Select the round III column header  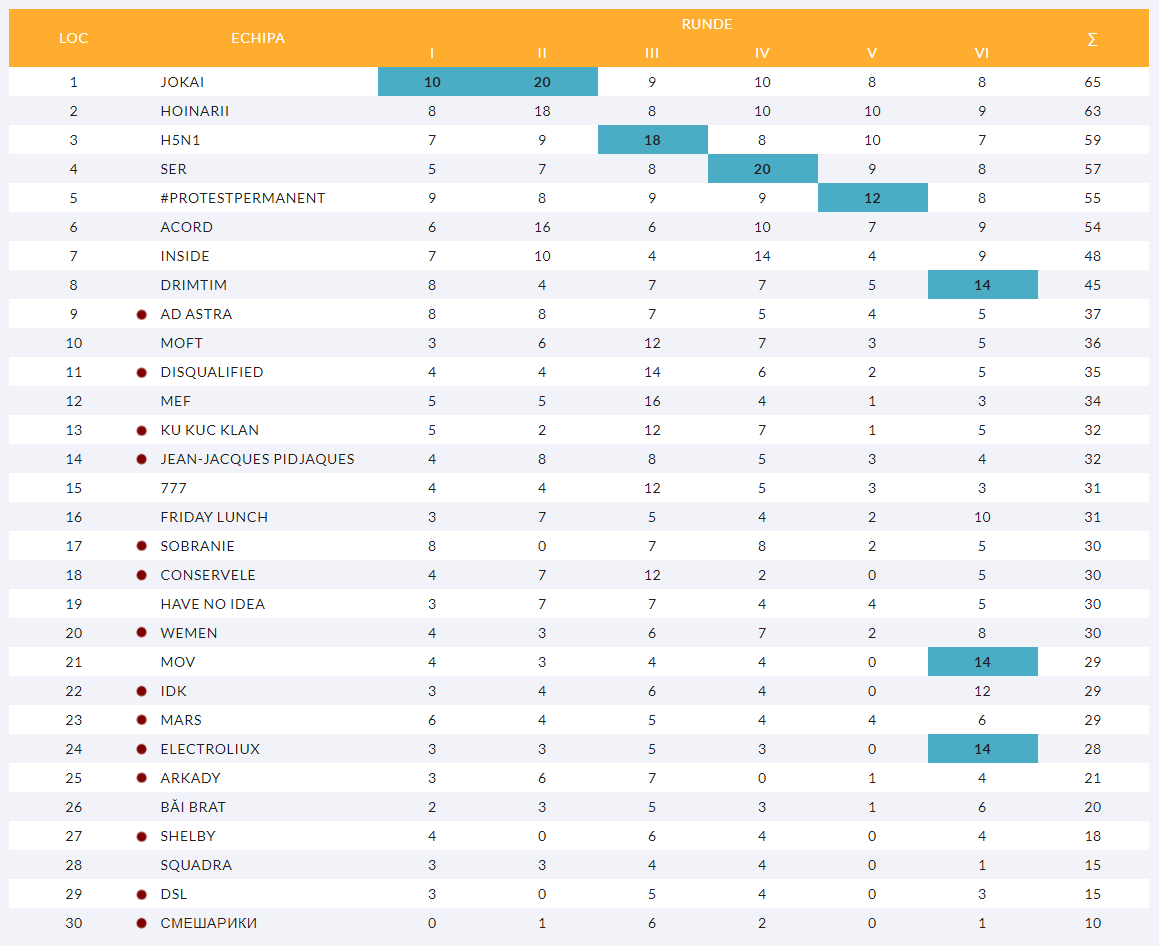[x=652, y=53]
